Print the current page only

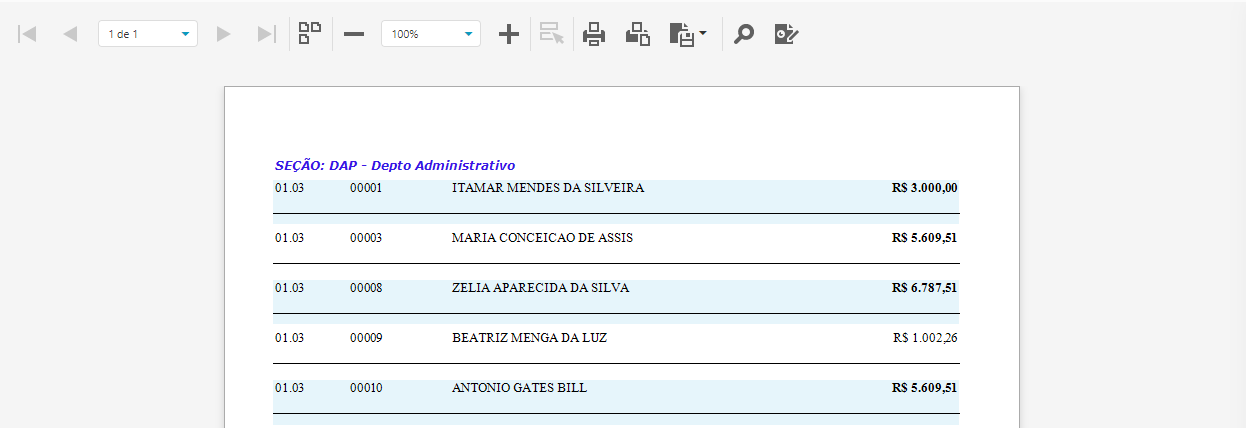tap(638, 34)
